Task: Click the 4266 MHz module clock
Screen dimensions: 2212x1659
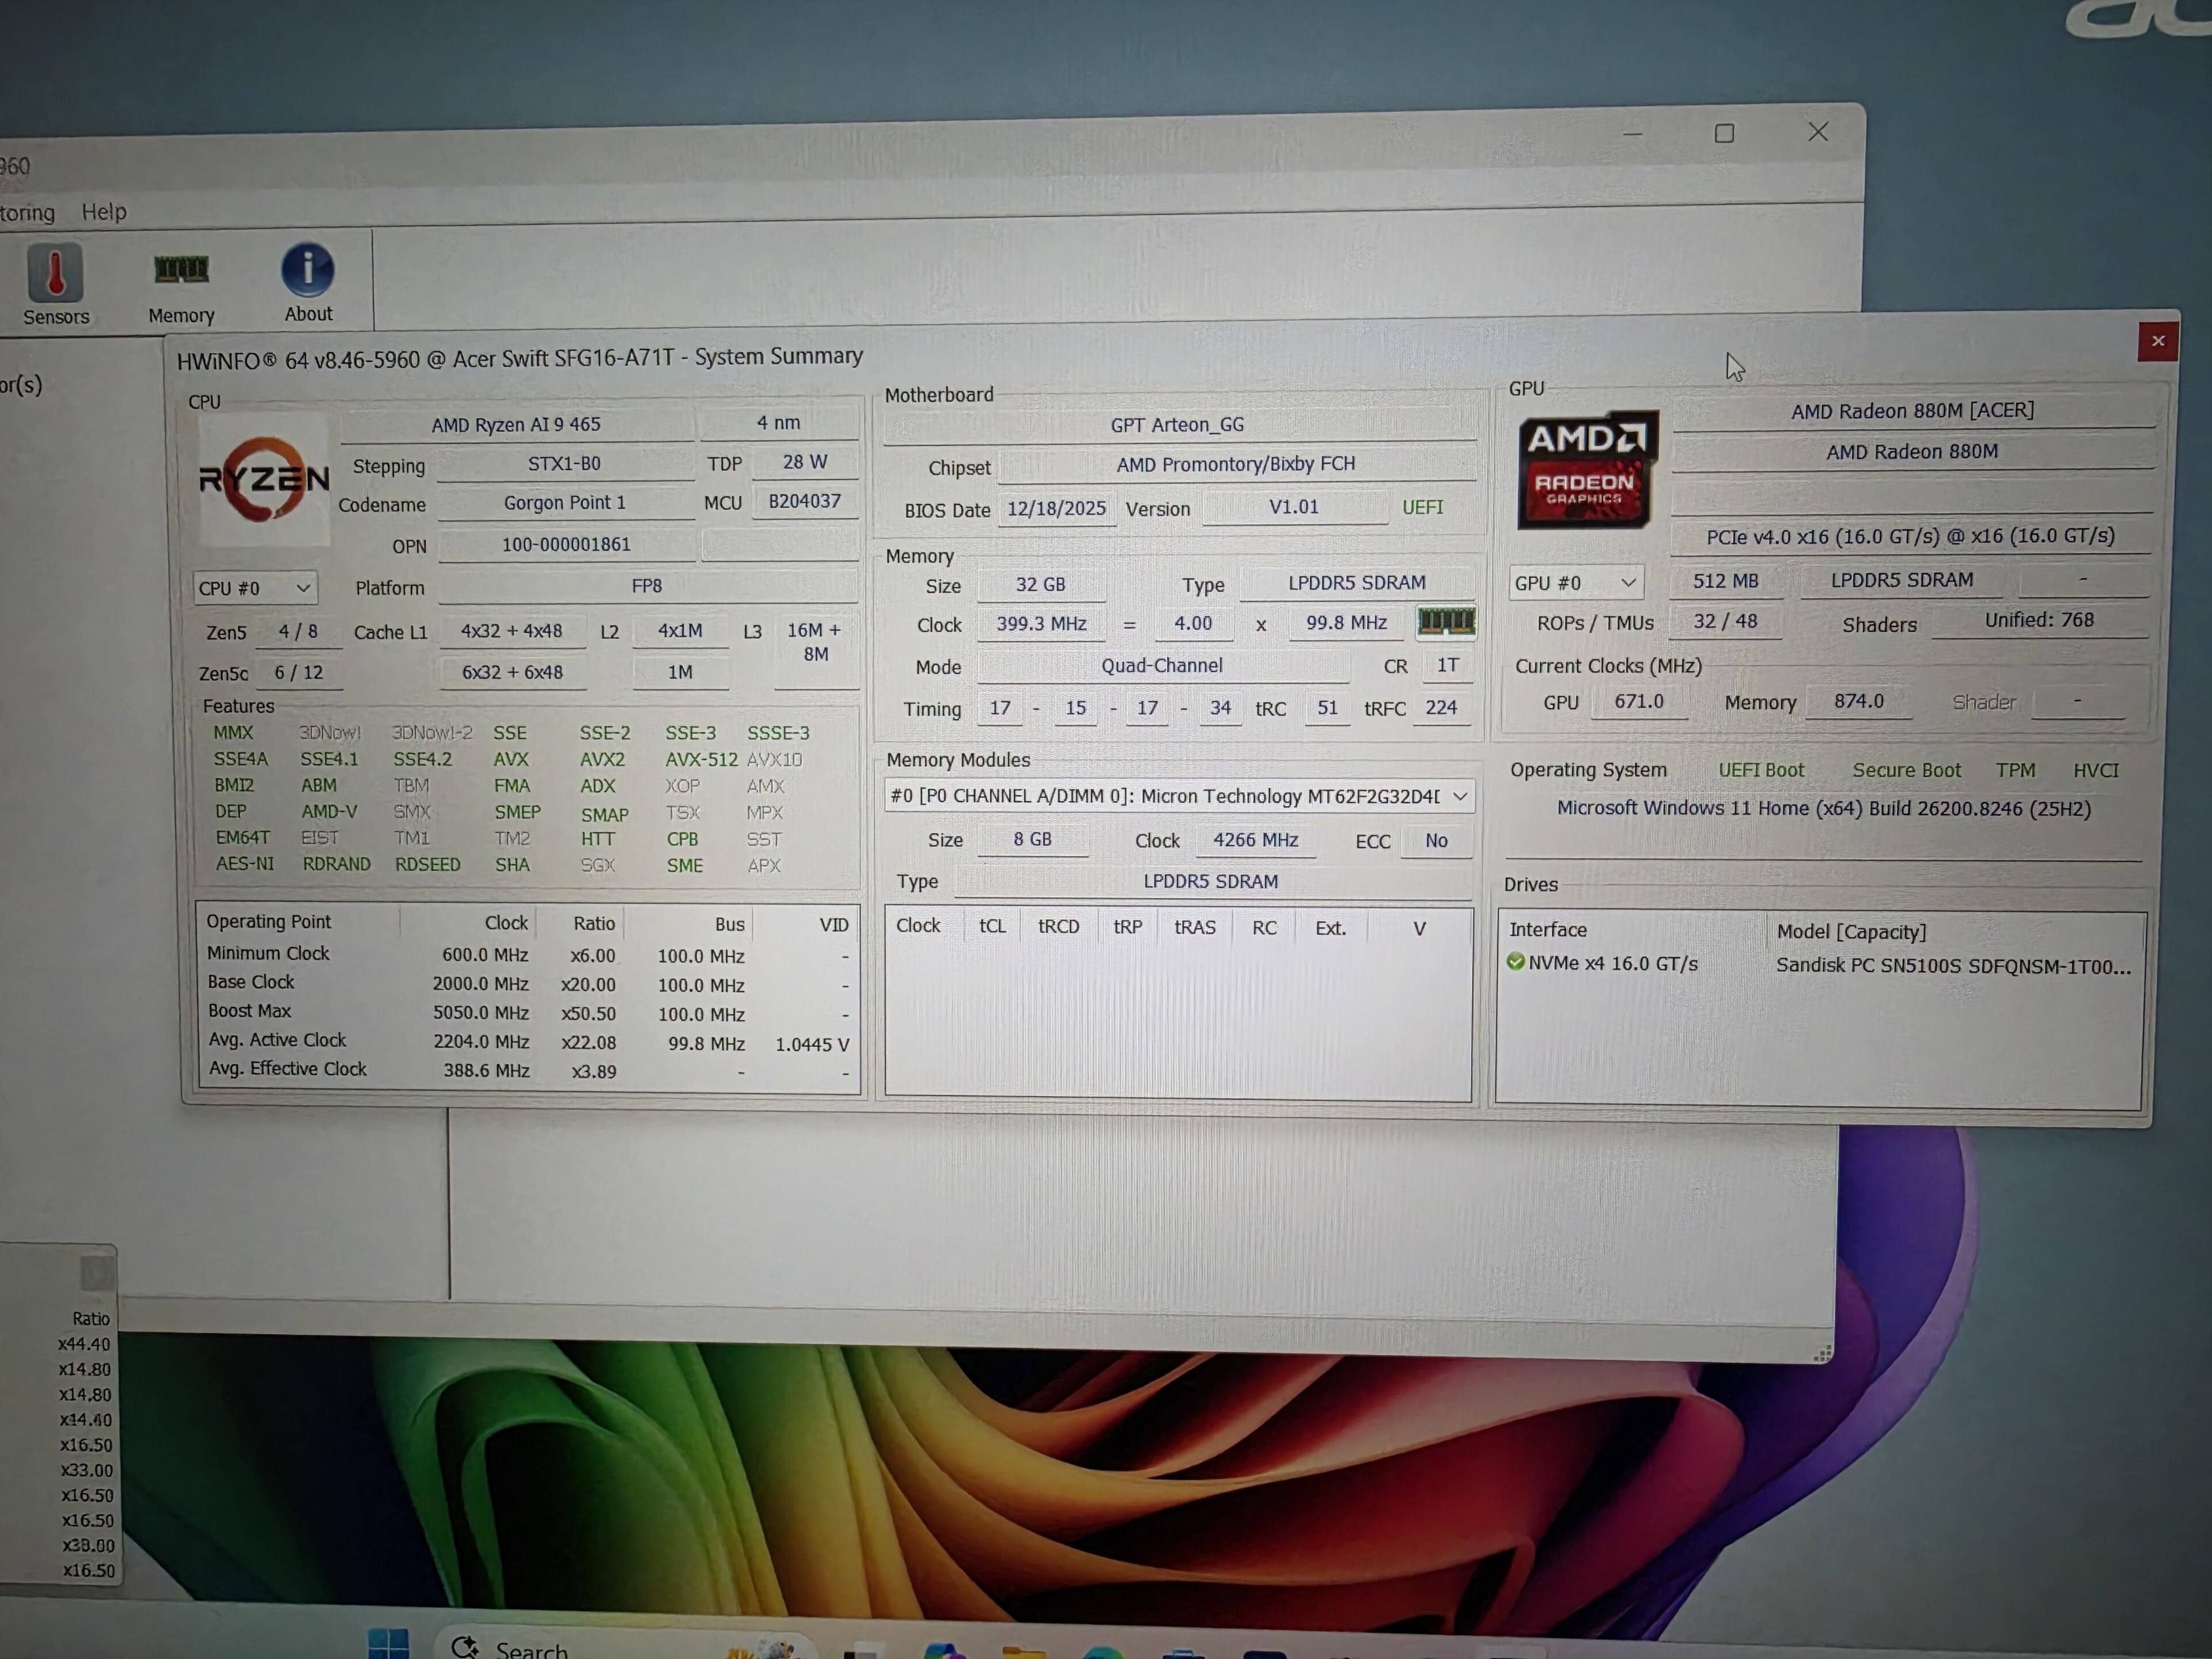Action: (1256, 840)
